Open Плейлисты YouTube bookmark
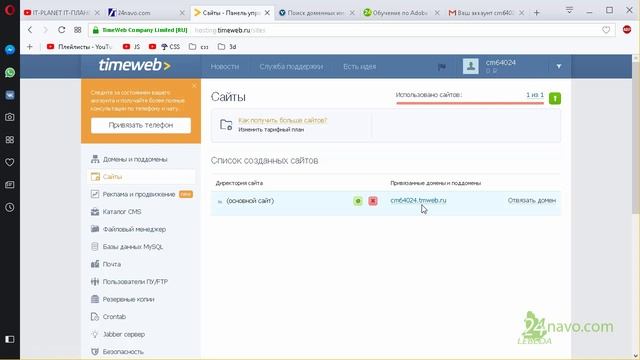 (79, 47)
